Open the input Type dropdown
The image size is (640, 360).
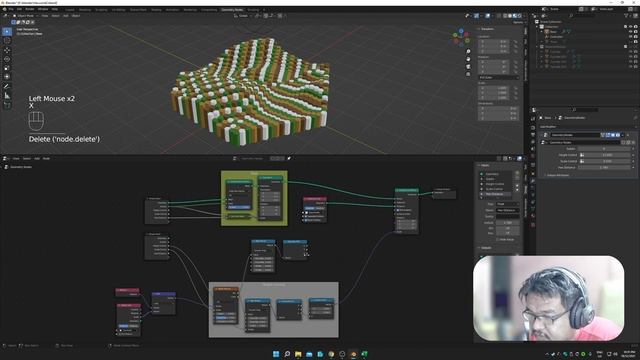pos(507,204)
